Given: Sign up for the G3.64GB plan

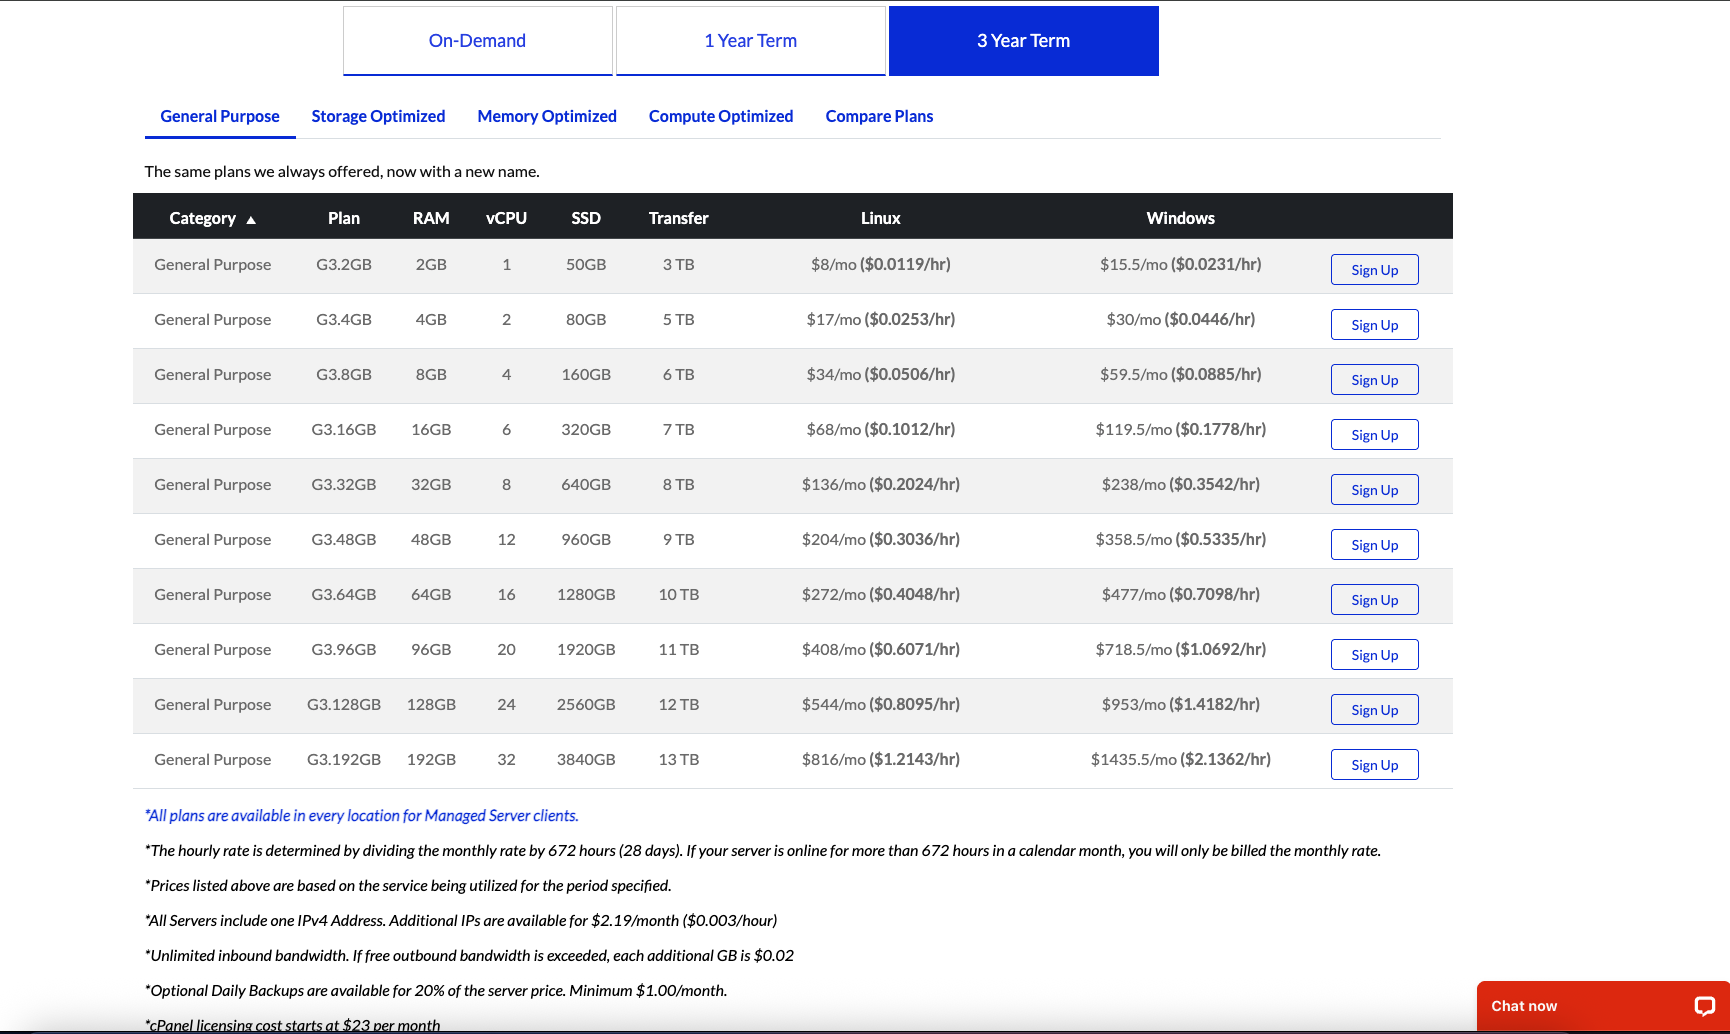Looking at the screenshot, I should pyautogui.click(x=1374, y=599).
